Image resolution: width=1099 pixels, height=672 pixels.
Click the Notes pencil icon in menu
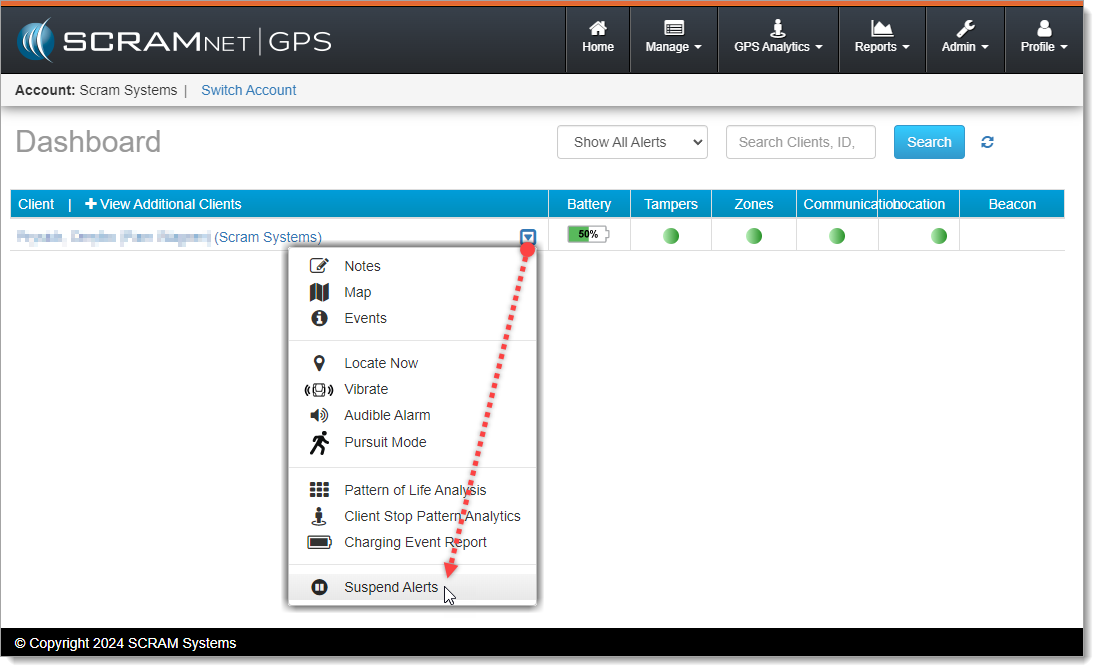(319, 266)
